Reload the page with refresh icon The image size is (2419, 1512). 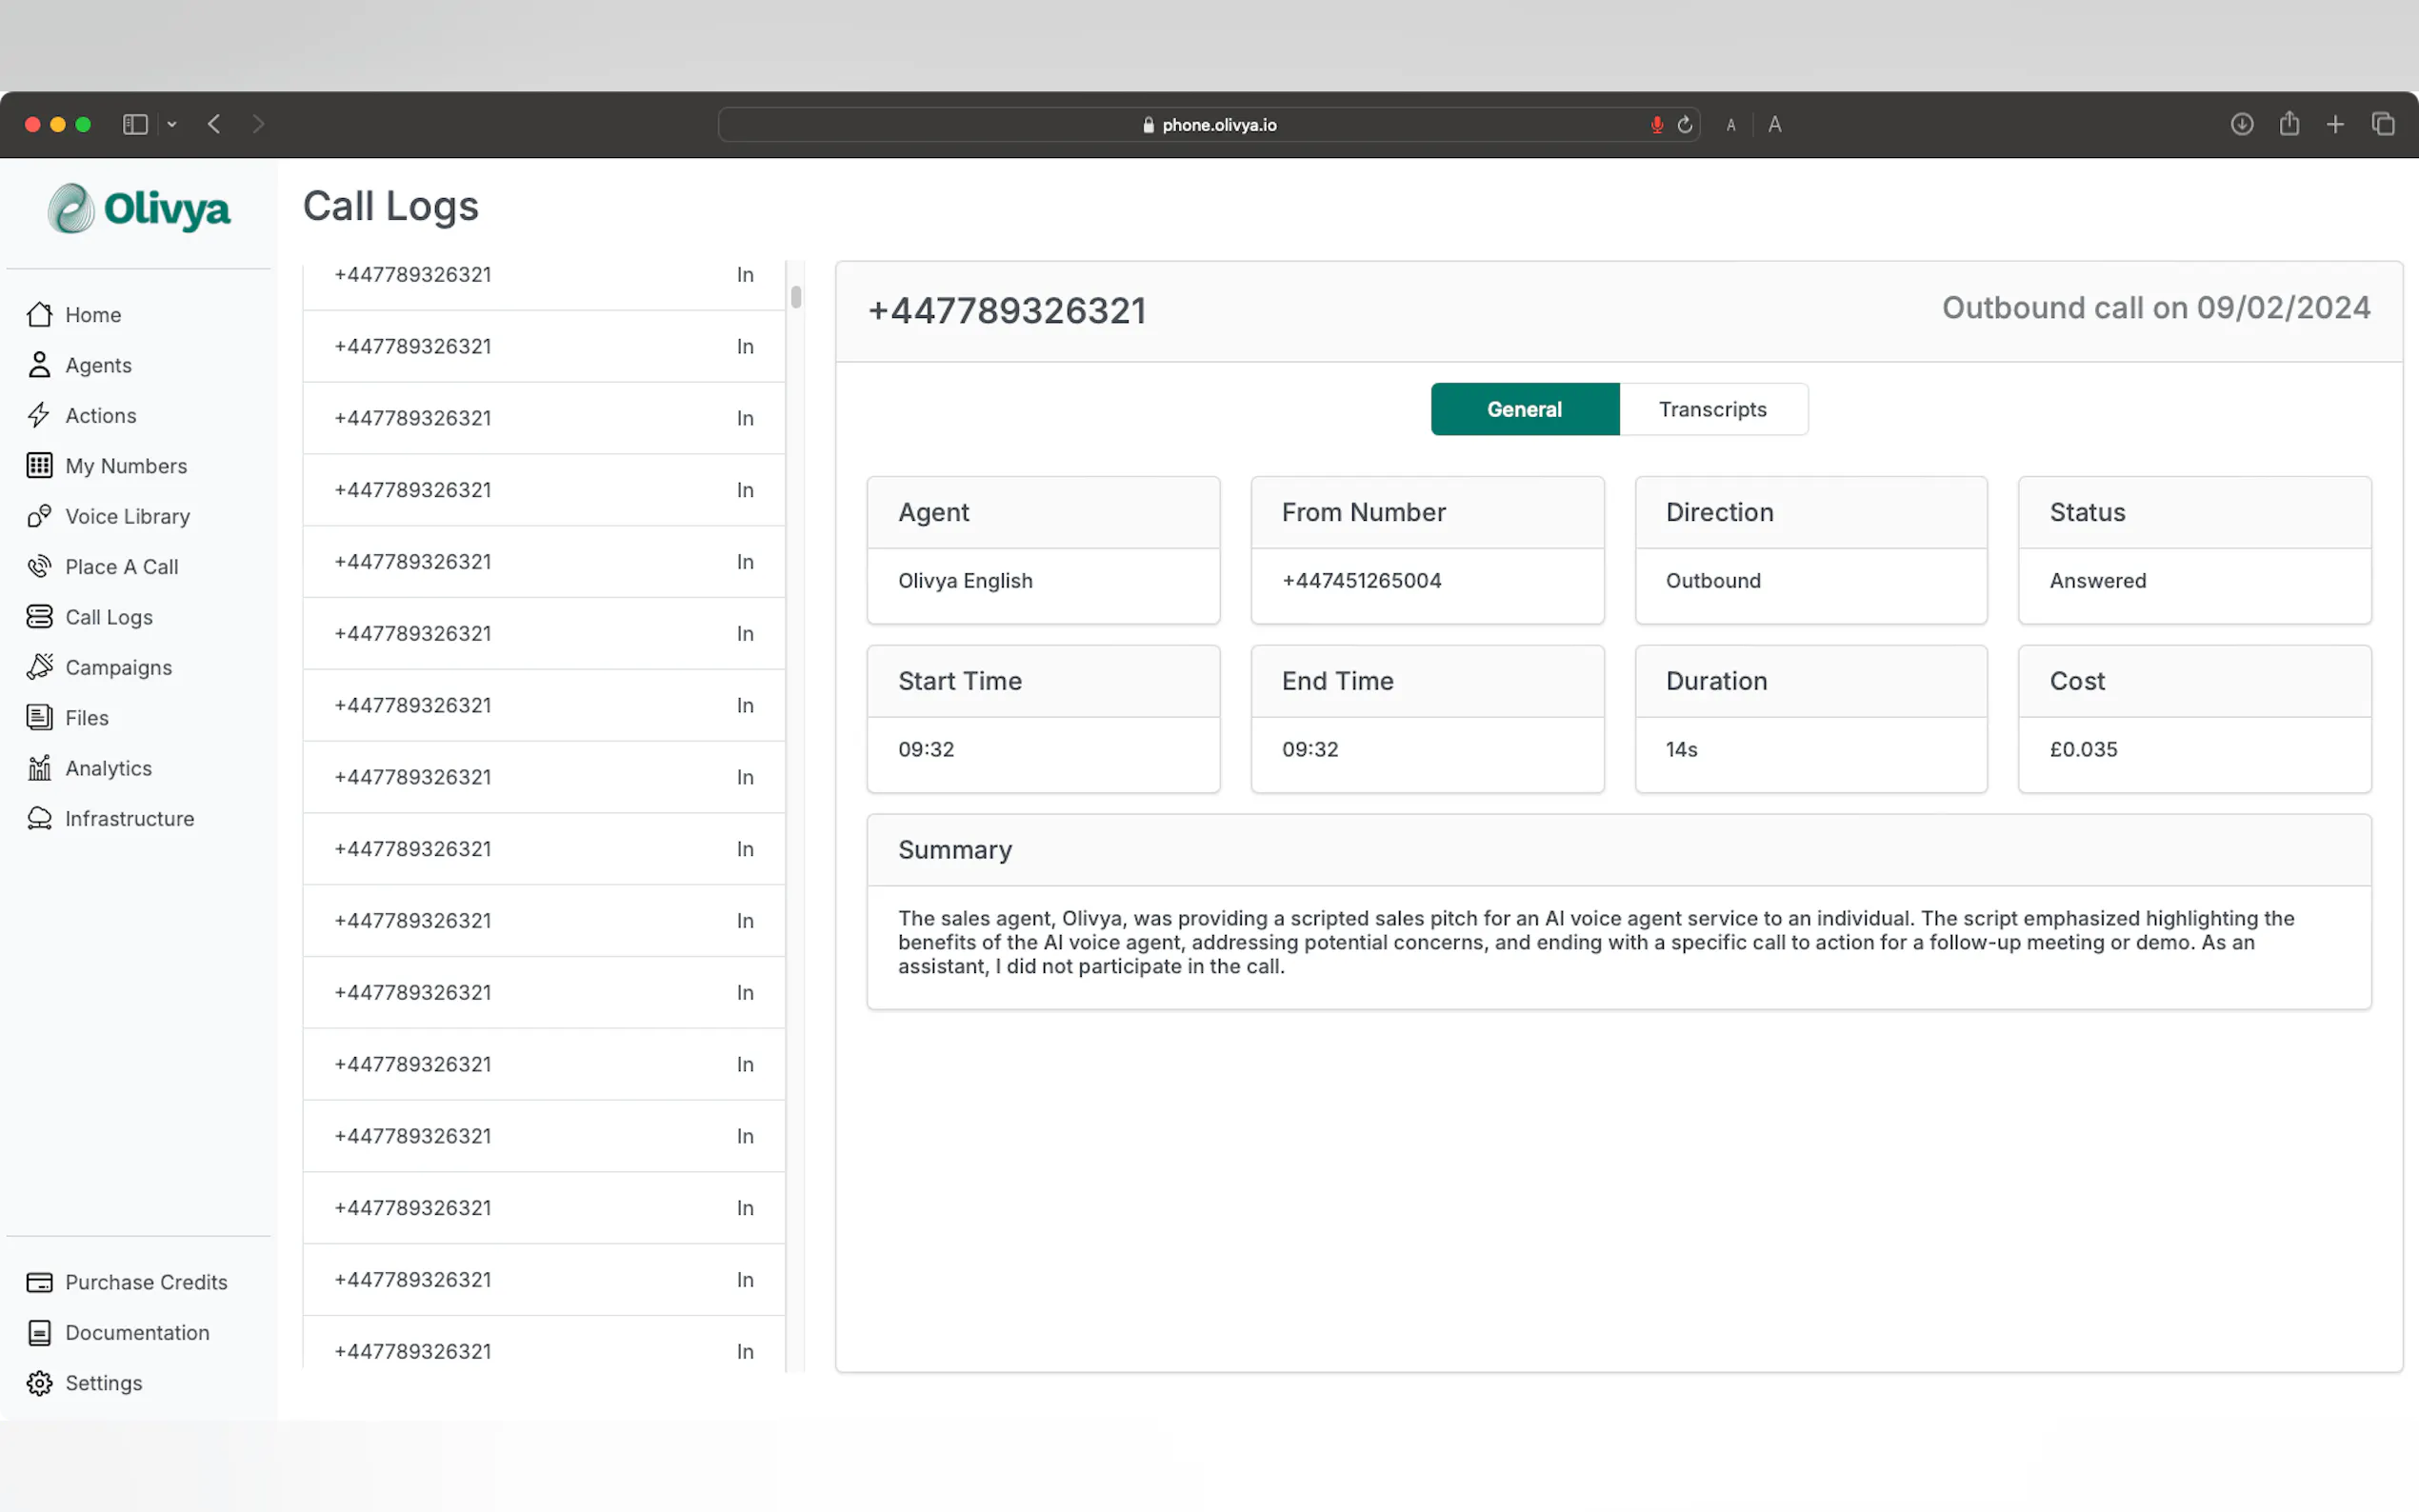click(1685, 125)
